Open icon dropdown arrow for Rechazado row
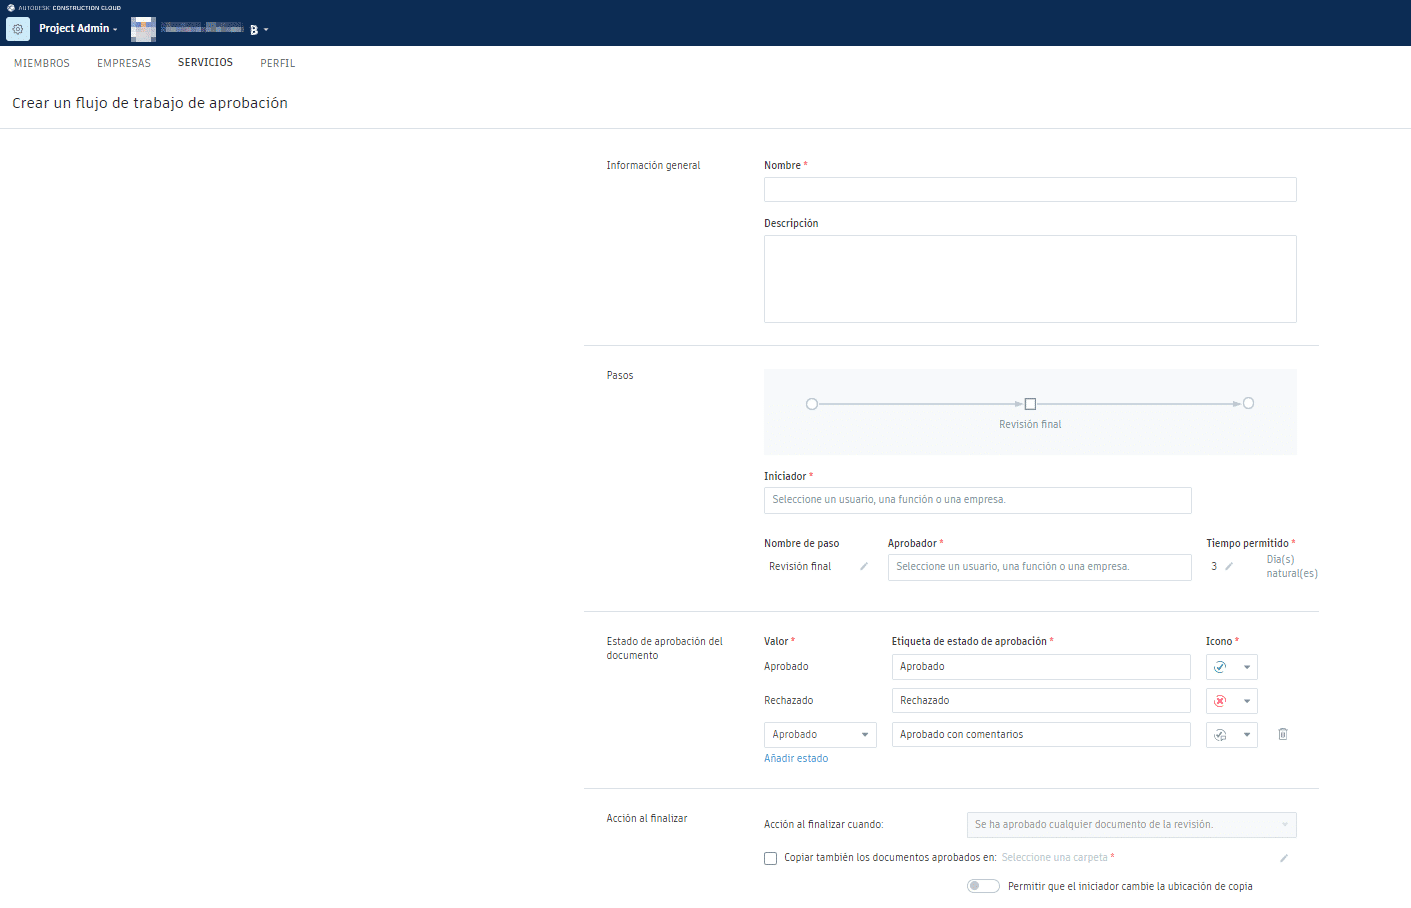Screen dimensions: 1411x908 point(1247,701)
